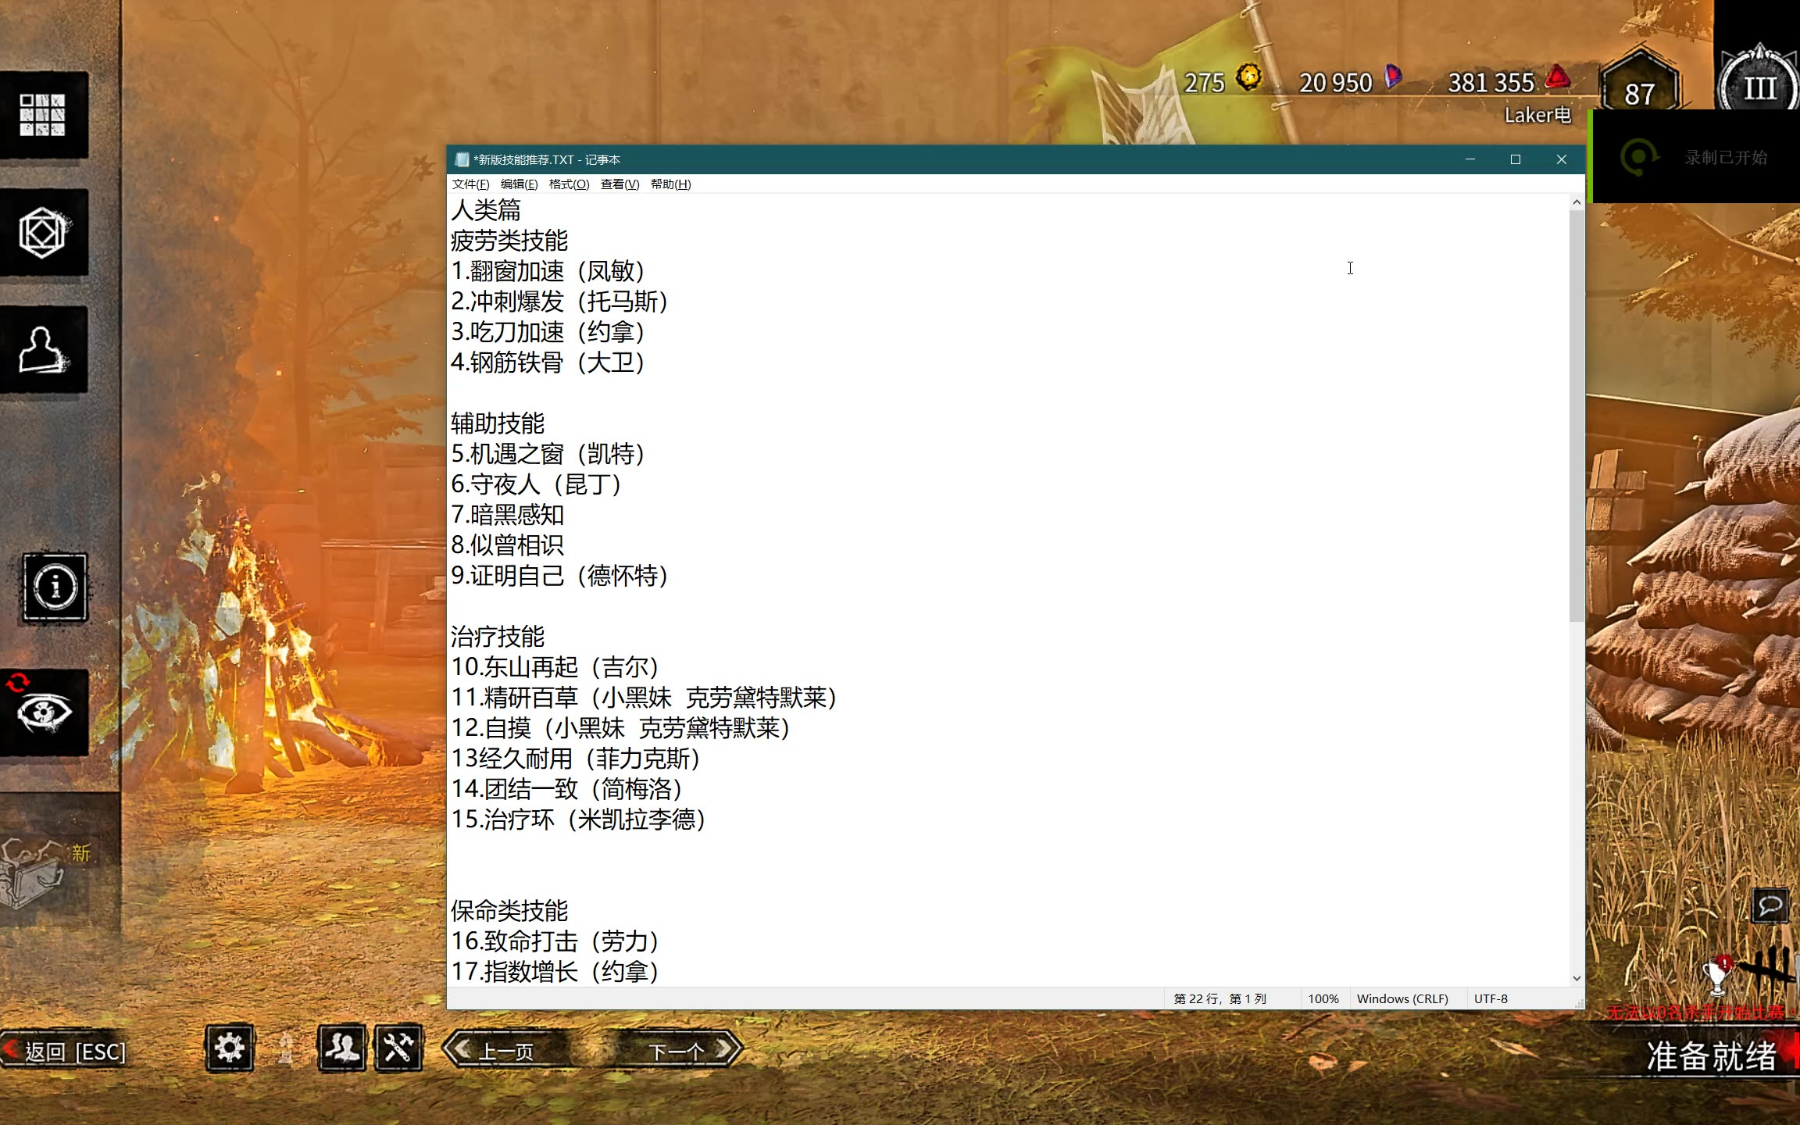Image resolution: width=1800 pixels, height=1125 pixels.
Task: Open the settings gear icon
Action: point(229,1048)
